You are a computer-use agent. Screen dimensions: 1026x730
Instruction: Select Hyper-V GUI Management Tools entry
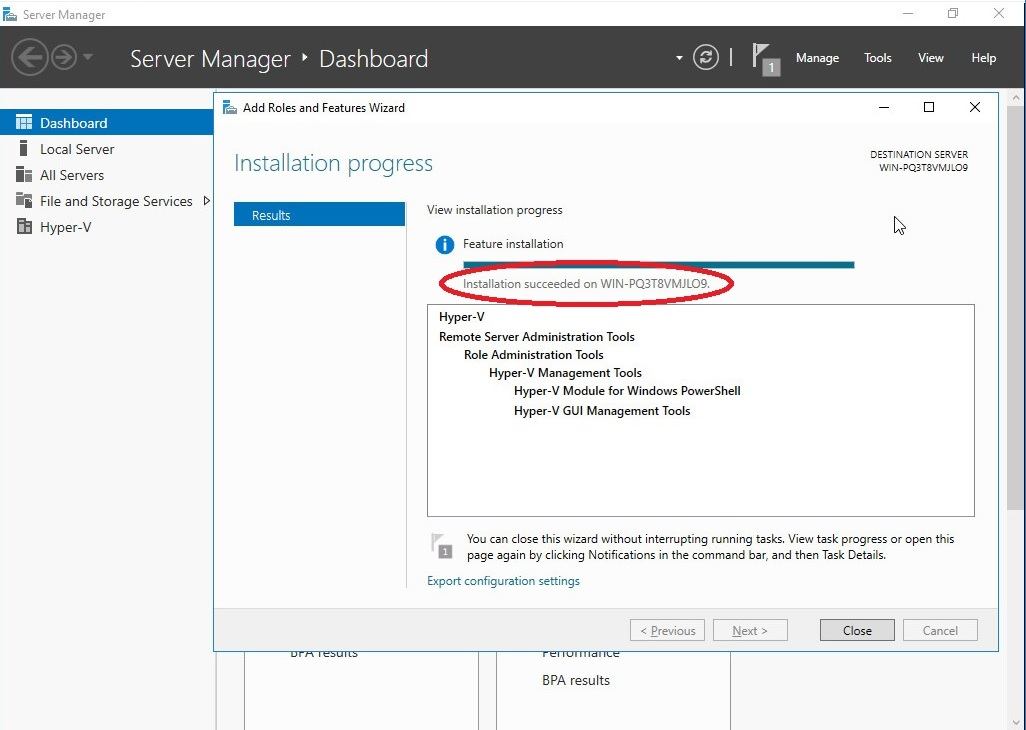pos(602,411)
